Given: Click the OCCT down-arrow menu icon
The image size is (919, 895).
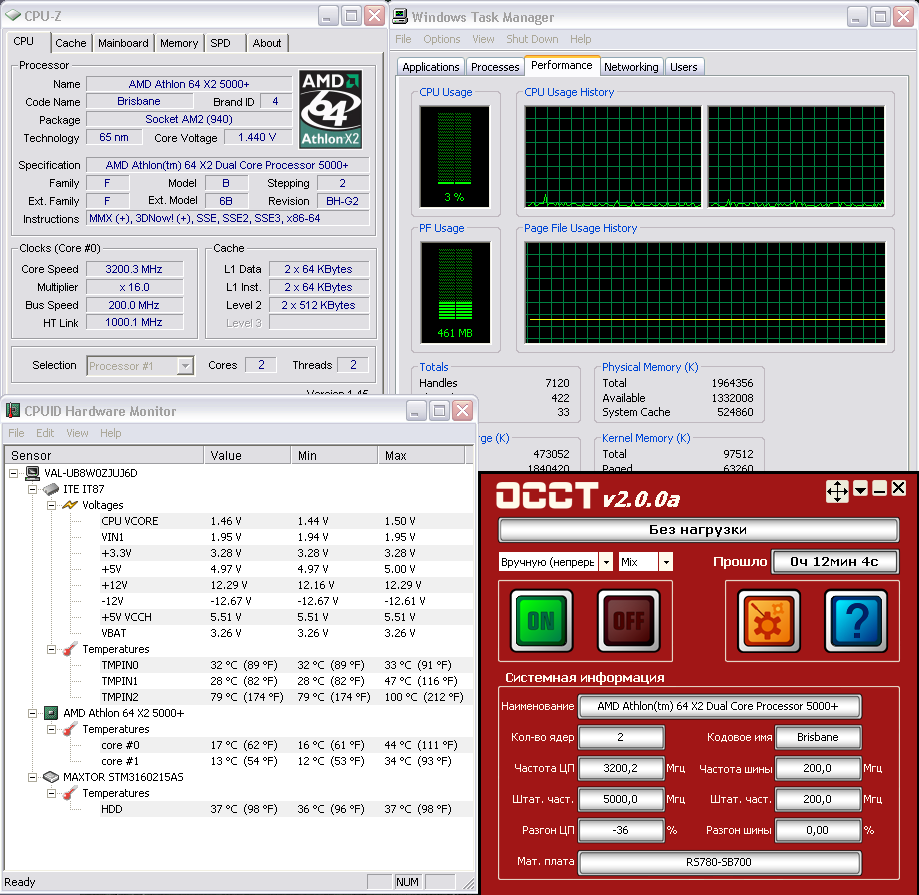Looking at the screenshot, I should pyautogui.click(x=860, y=489).
